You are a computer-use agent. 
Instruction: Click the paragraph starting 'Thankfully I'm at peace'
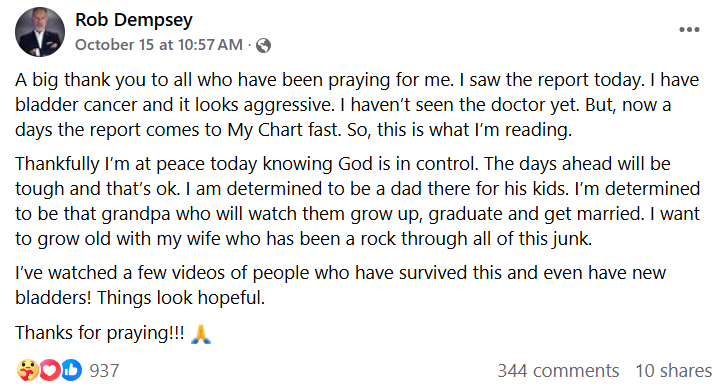coord(358,201)
